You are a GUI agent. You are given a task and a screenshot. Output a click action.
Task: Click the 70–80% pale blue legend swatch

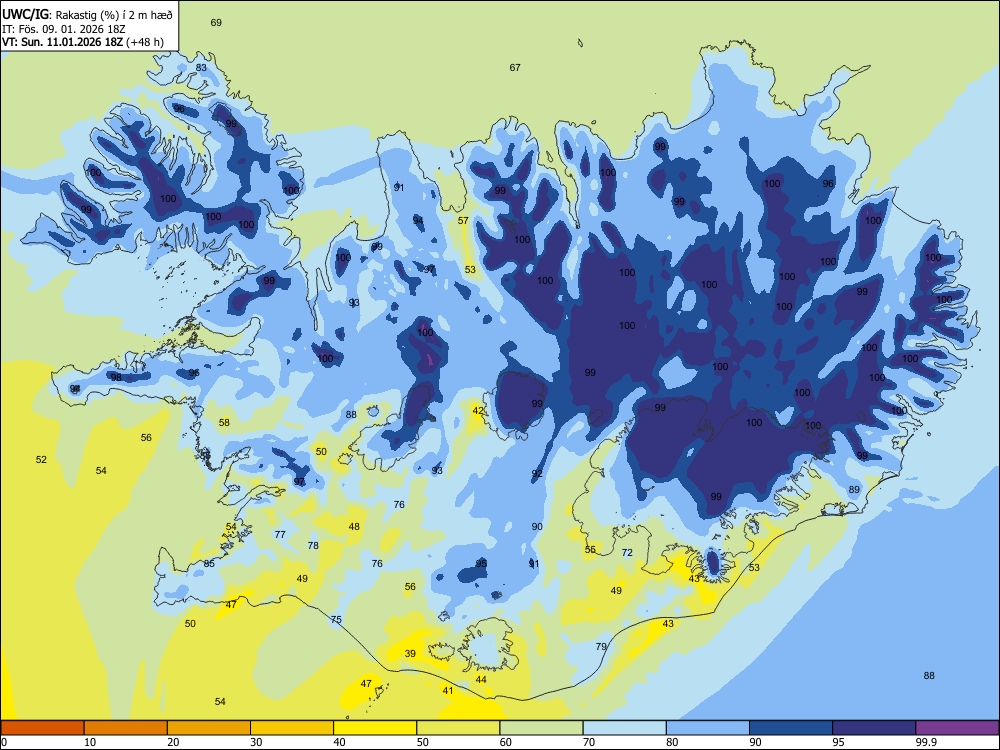[x=624, y=728]
